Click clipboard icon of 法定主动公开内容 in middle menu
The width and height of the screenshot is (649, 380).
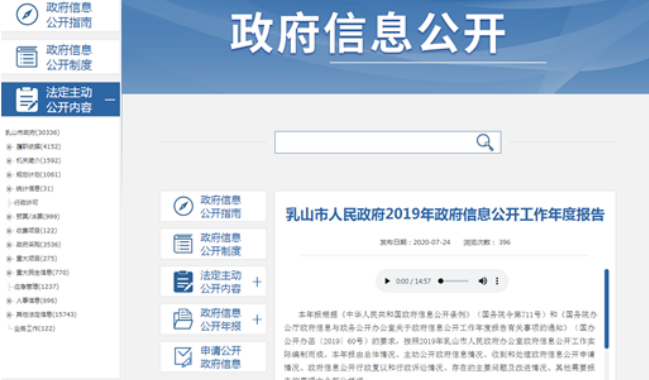[x=183, y=281]
